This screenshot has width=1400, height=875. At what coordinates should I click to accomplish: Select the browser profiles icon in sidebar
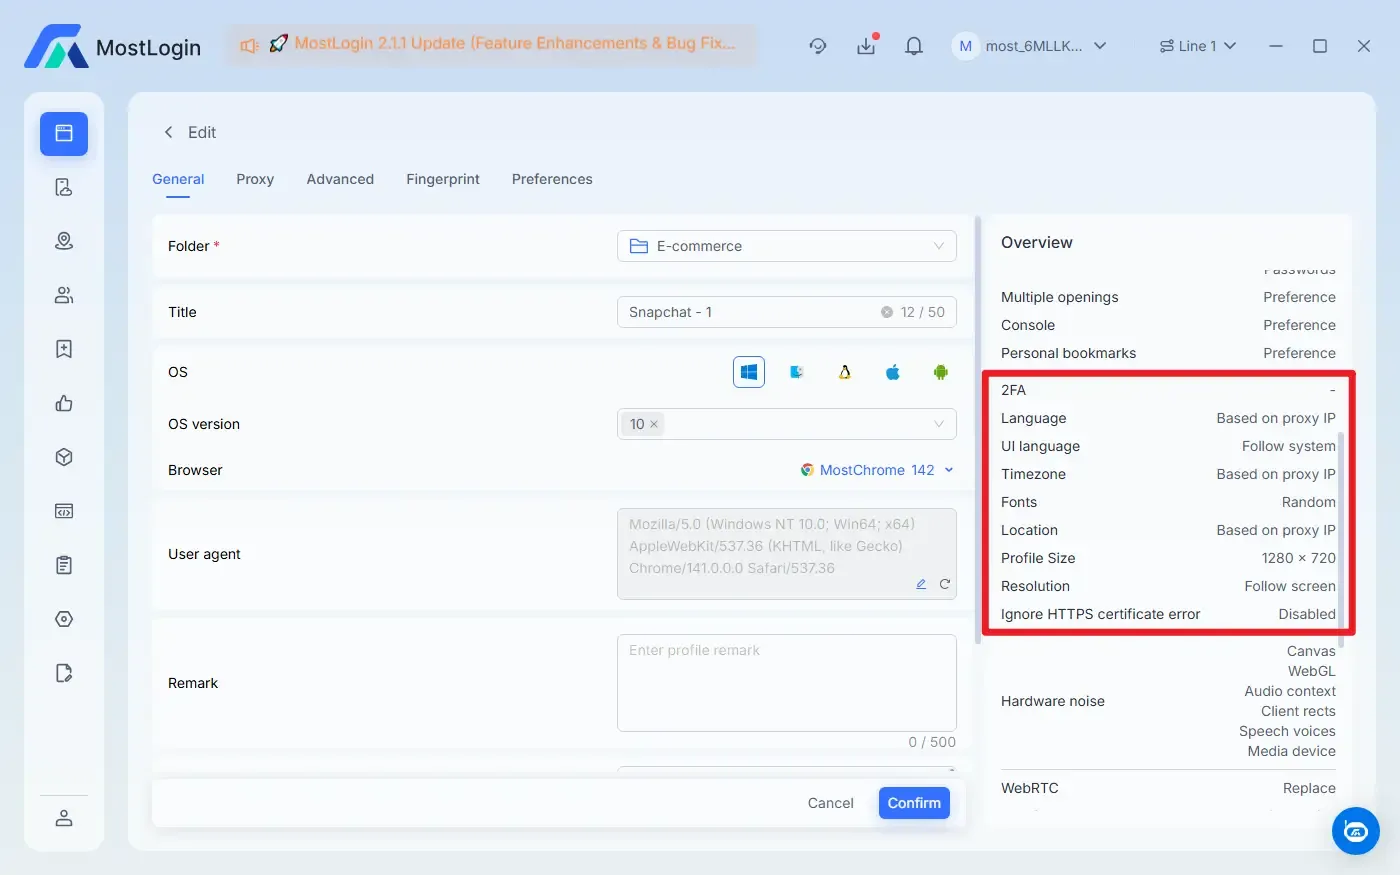(x=63, y=132)
